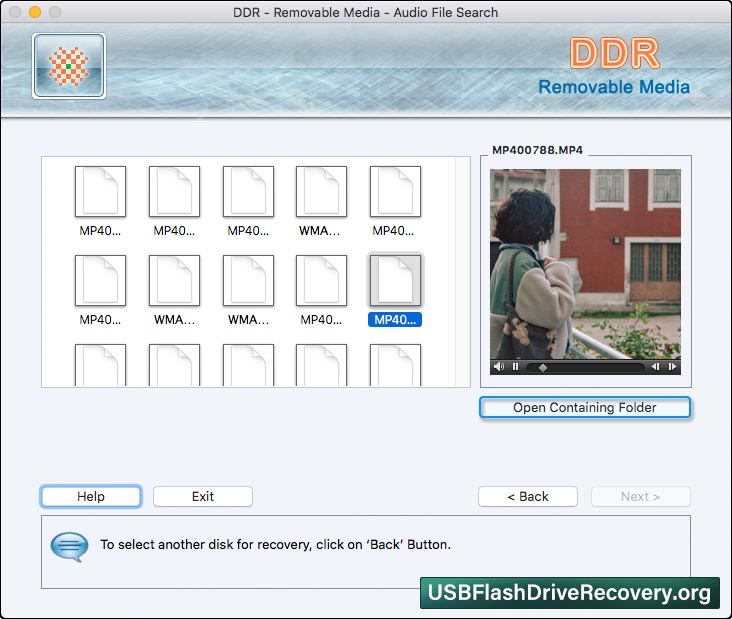Minimize the window with the yellow button
This screenshot has width=732, height=619.
tap(35, 12)
